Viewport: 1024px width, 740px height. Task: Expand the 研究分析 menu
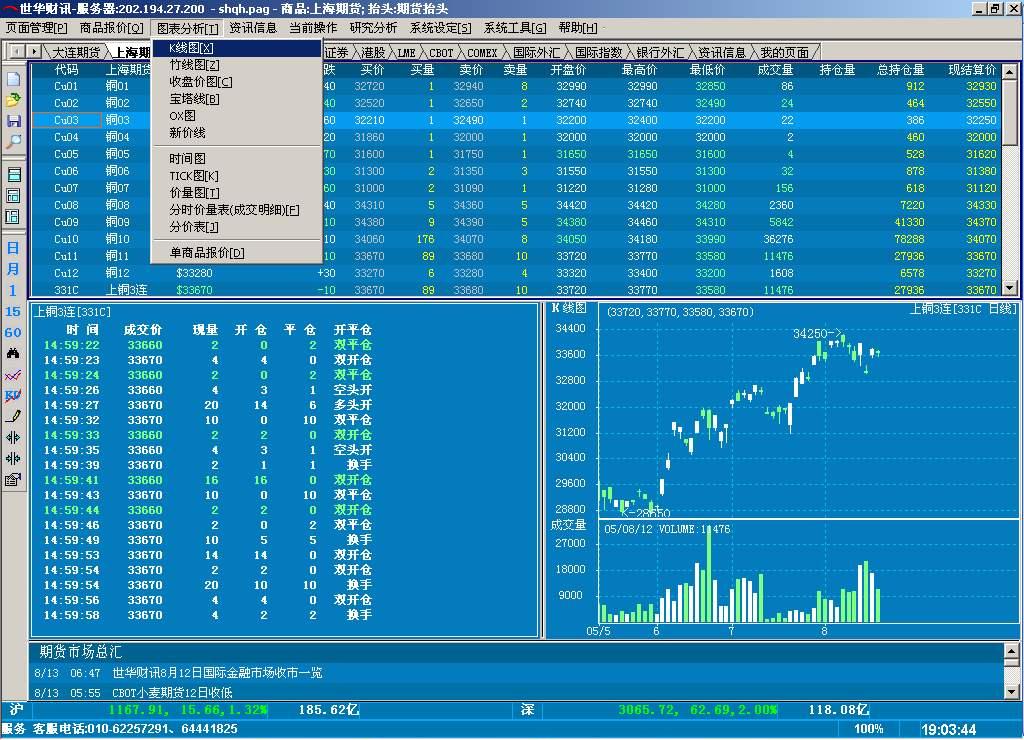click(373, 28)
